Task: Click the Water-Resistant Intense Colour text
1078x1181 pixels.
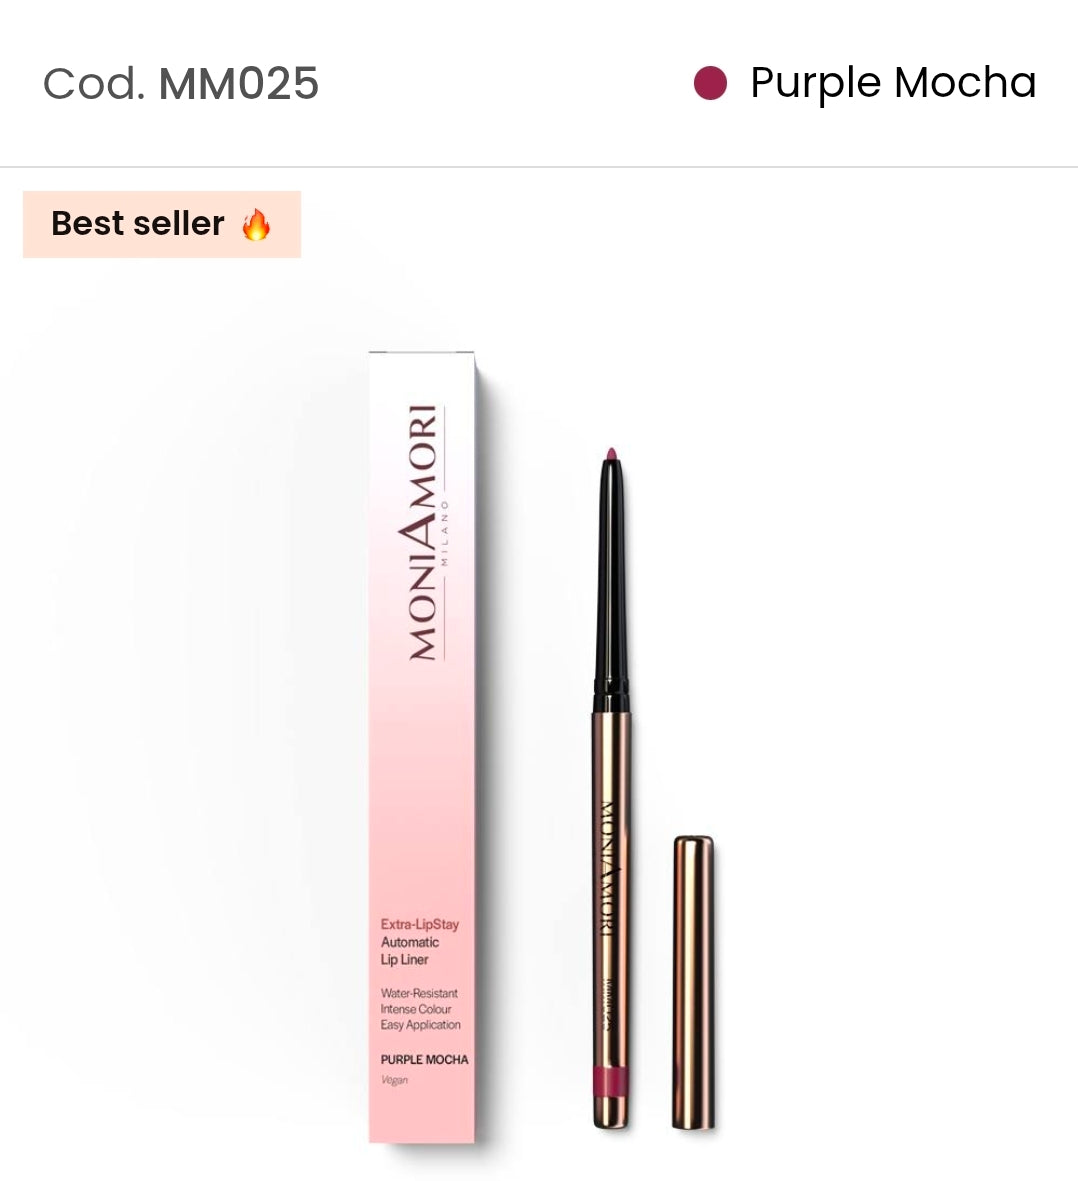Action: click(x=419, y=1001)
